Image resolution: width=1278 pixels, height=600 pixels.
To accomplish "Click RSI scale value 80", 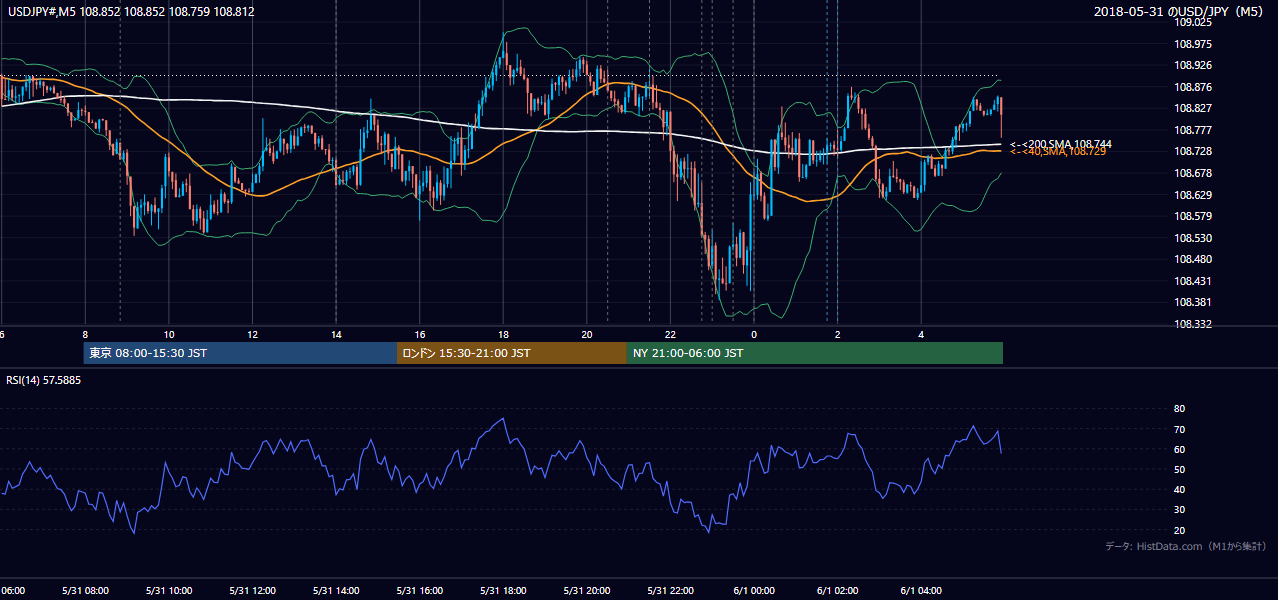I will coord(1179,409).
